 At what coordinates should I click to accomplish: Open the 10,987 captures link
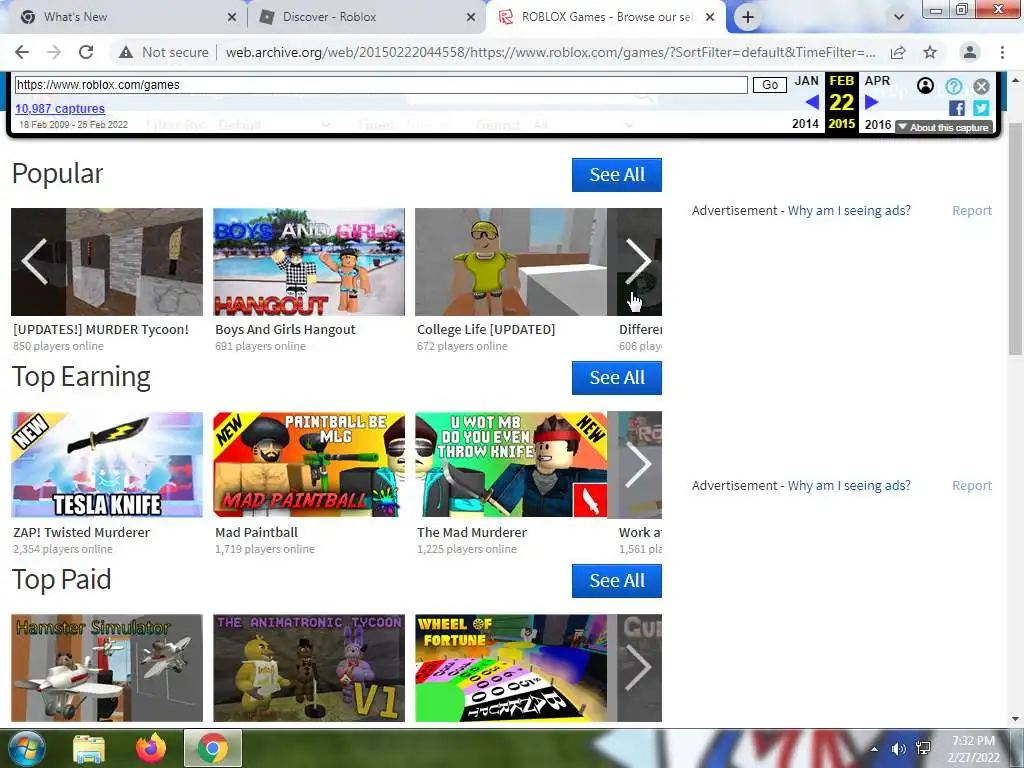[59, 108]
